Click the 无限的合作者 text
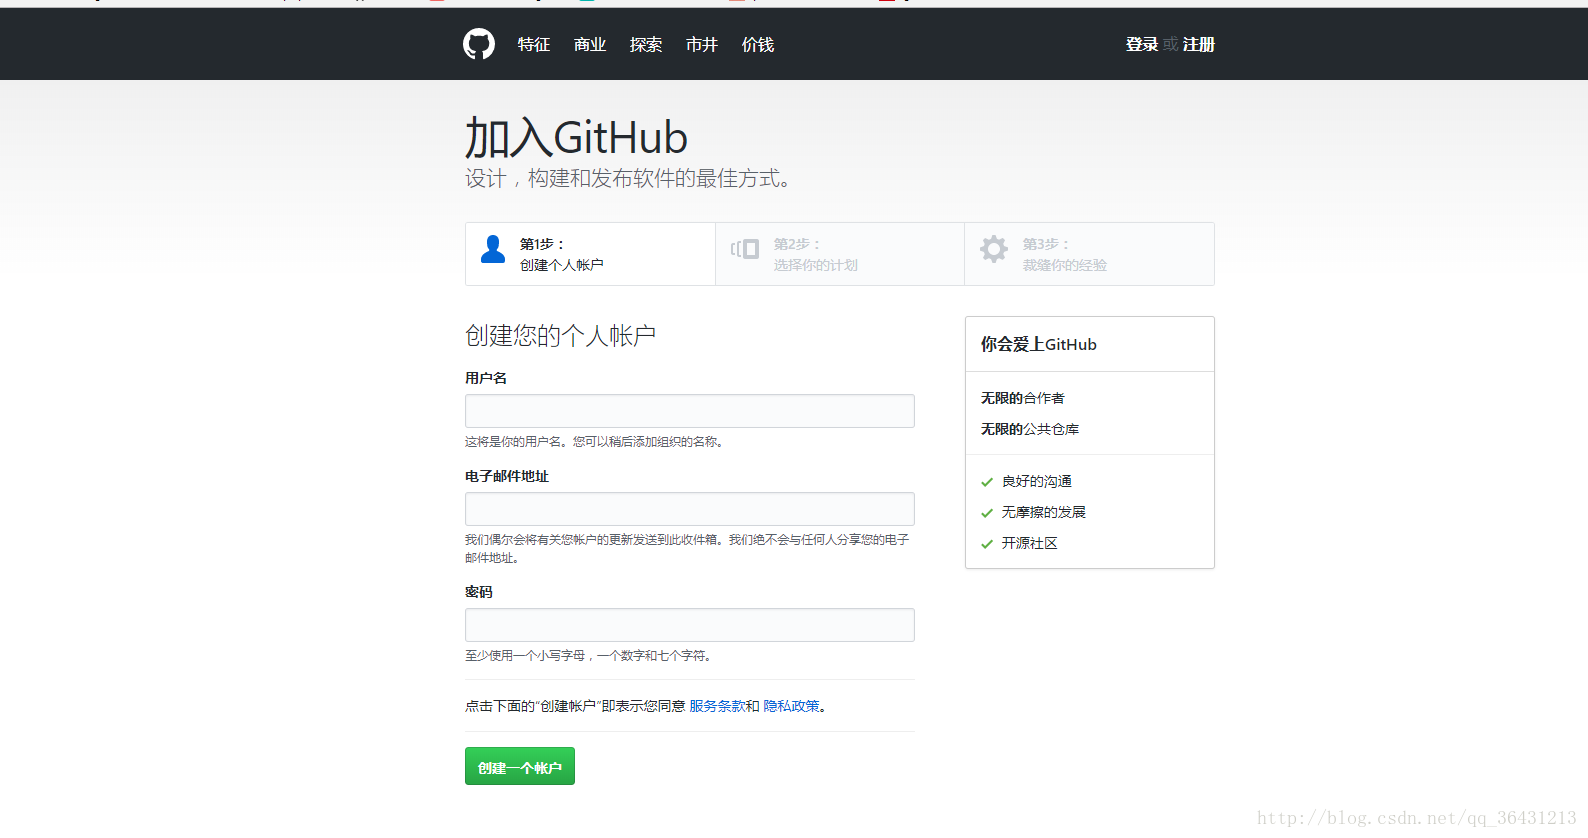 [1023, 398]
